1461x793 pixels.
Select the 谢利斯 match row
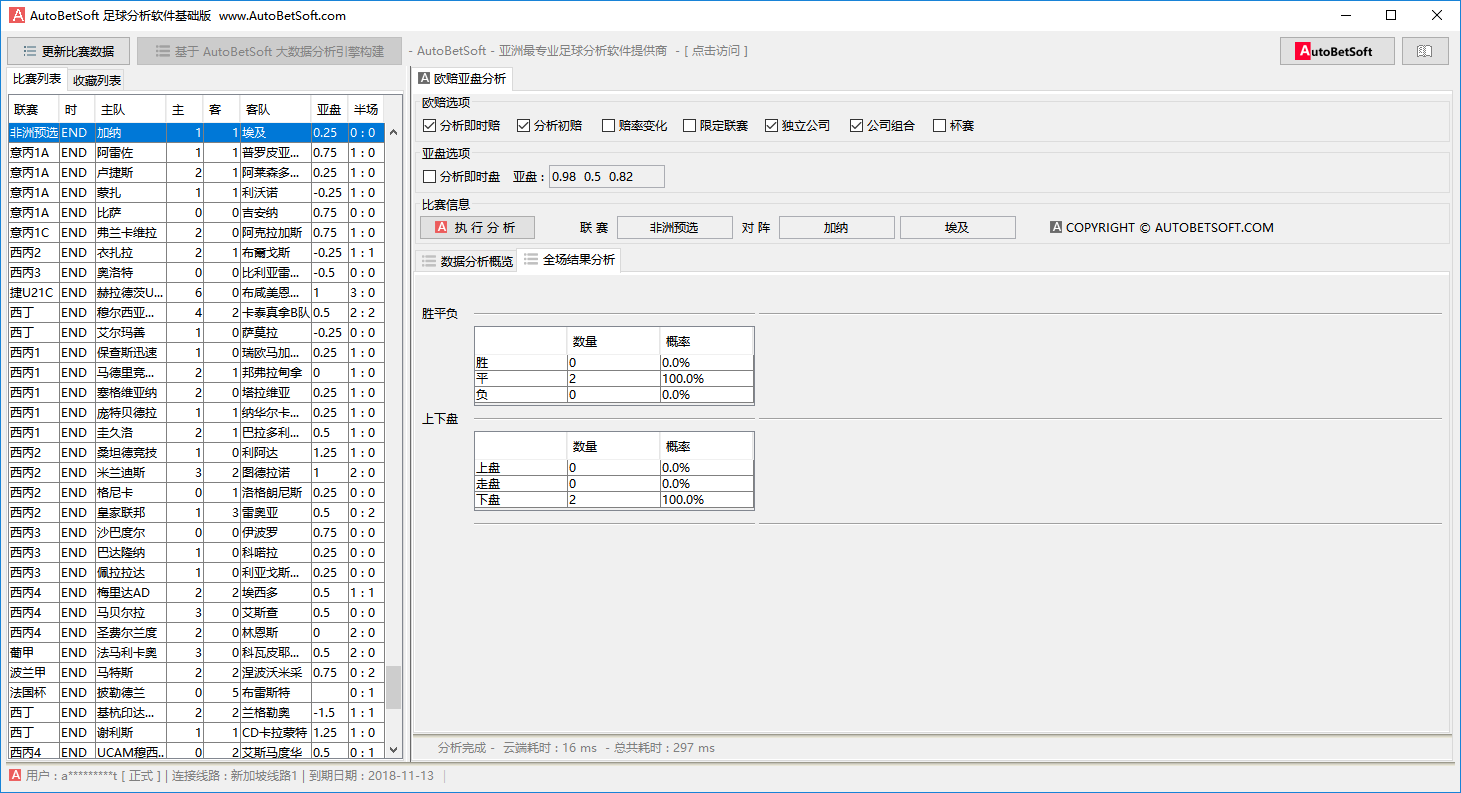(196, 733)
